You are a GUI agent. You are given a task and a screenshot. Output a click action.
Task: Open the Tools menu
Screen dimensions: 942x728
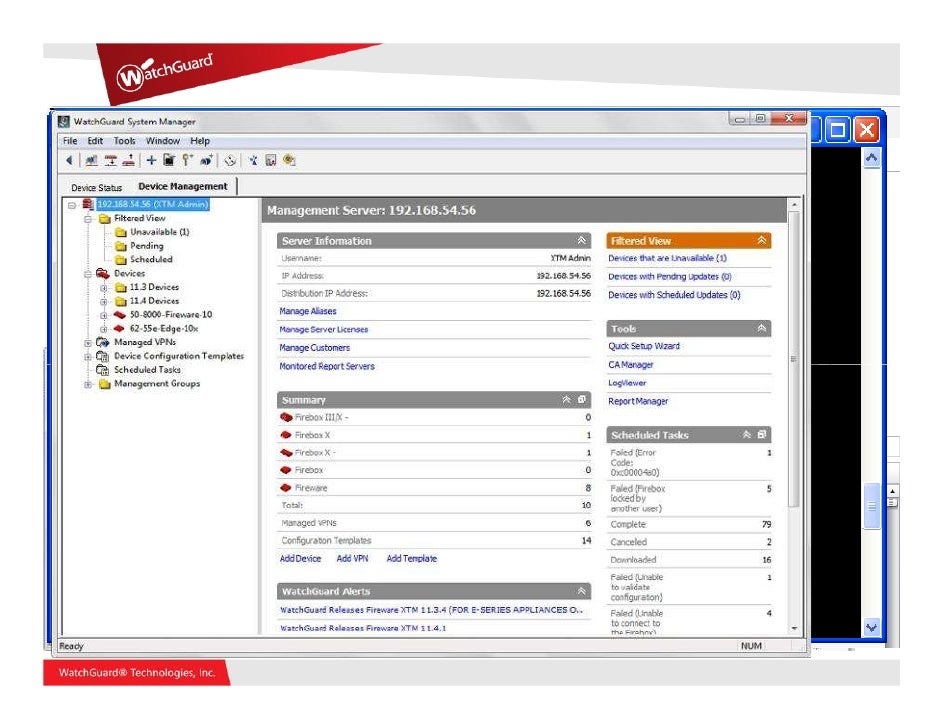(x=124, y=141)
